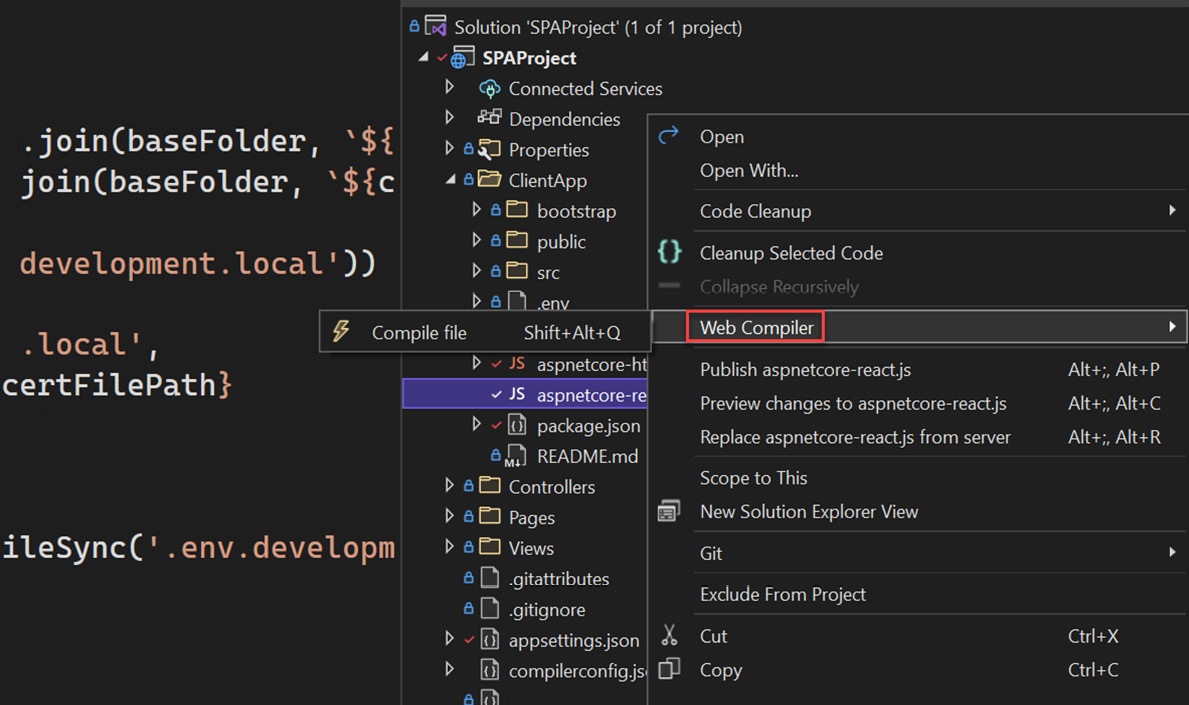Click the Copy icon in context menu
Screen dimensions: 1189x705
(669, 669)
